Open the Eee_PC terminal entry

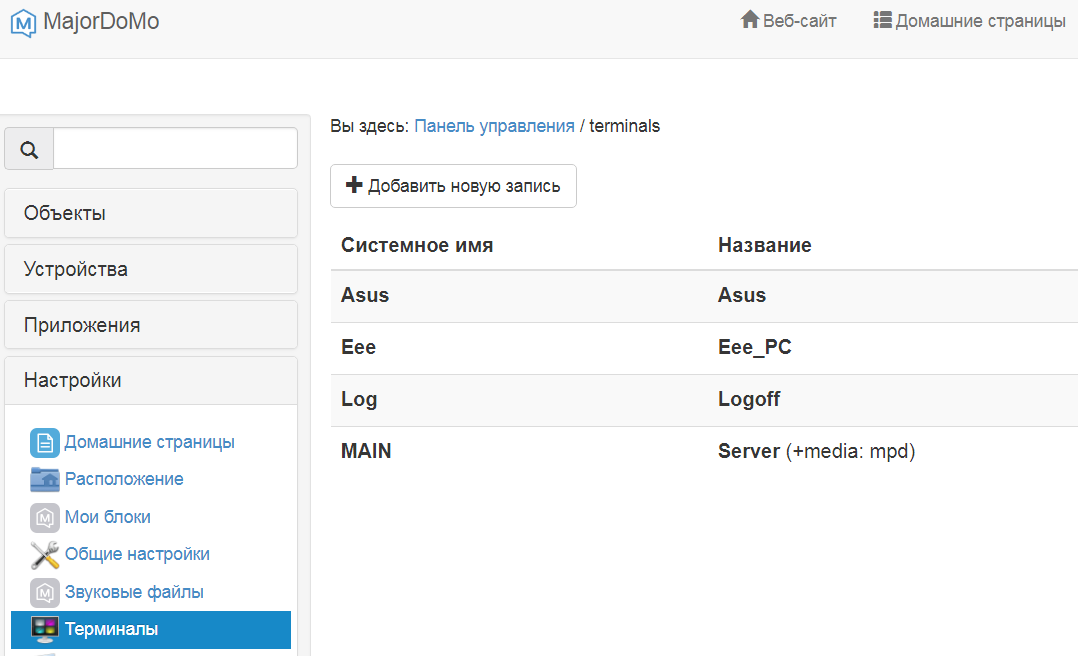pos(754,347)
